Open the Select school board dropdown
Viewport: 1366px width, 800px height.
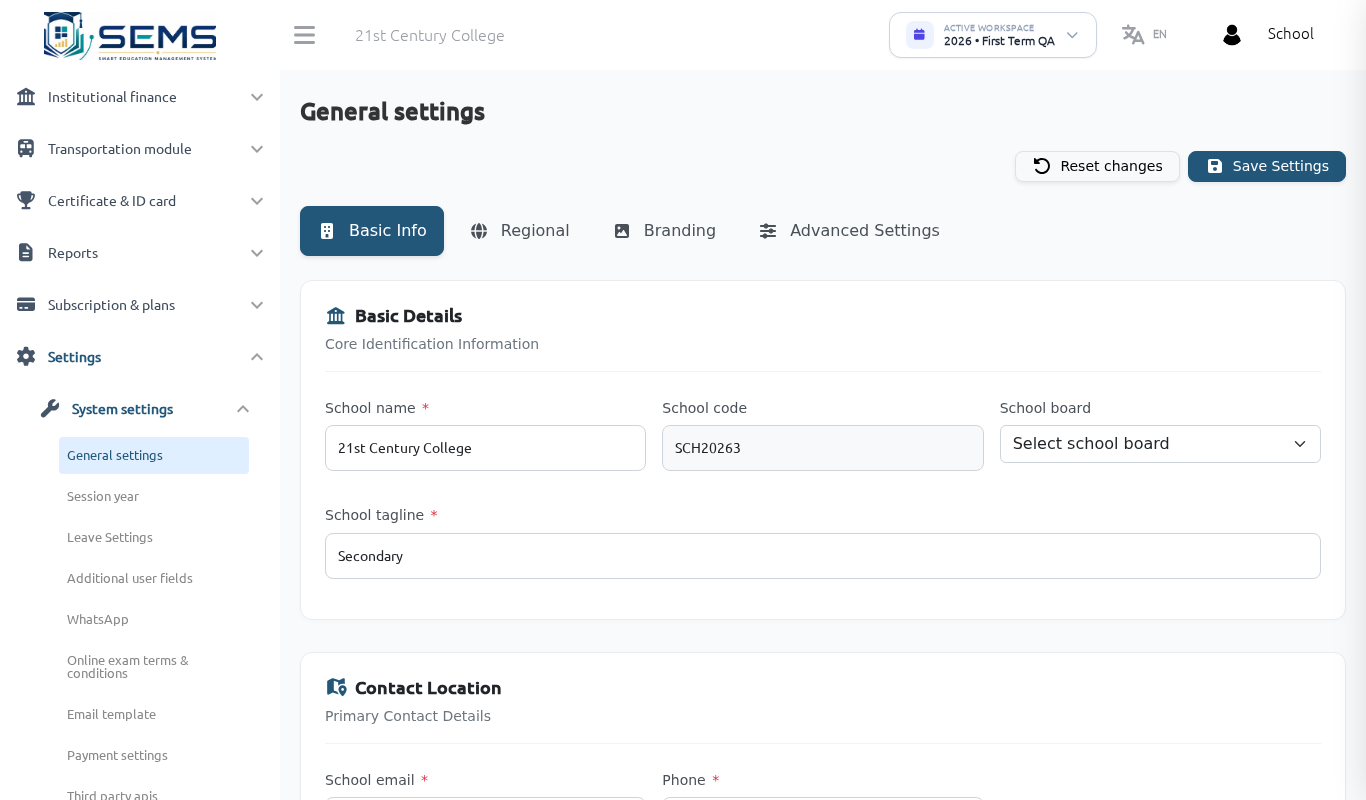1160,444
